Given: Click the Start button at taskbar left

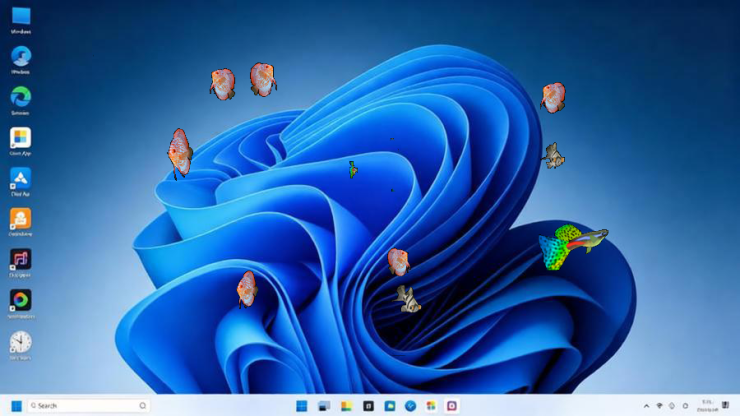Looking at the screenshot, I should 17,406.
